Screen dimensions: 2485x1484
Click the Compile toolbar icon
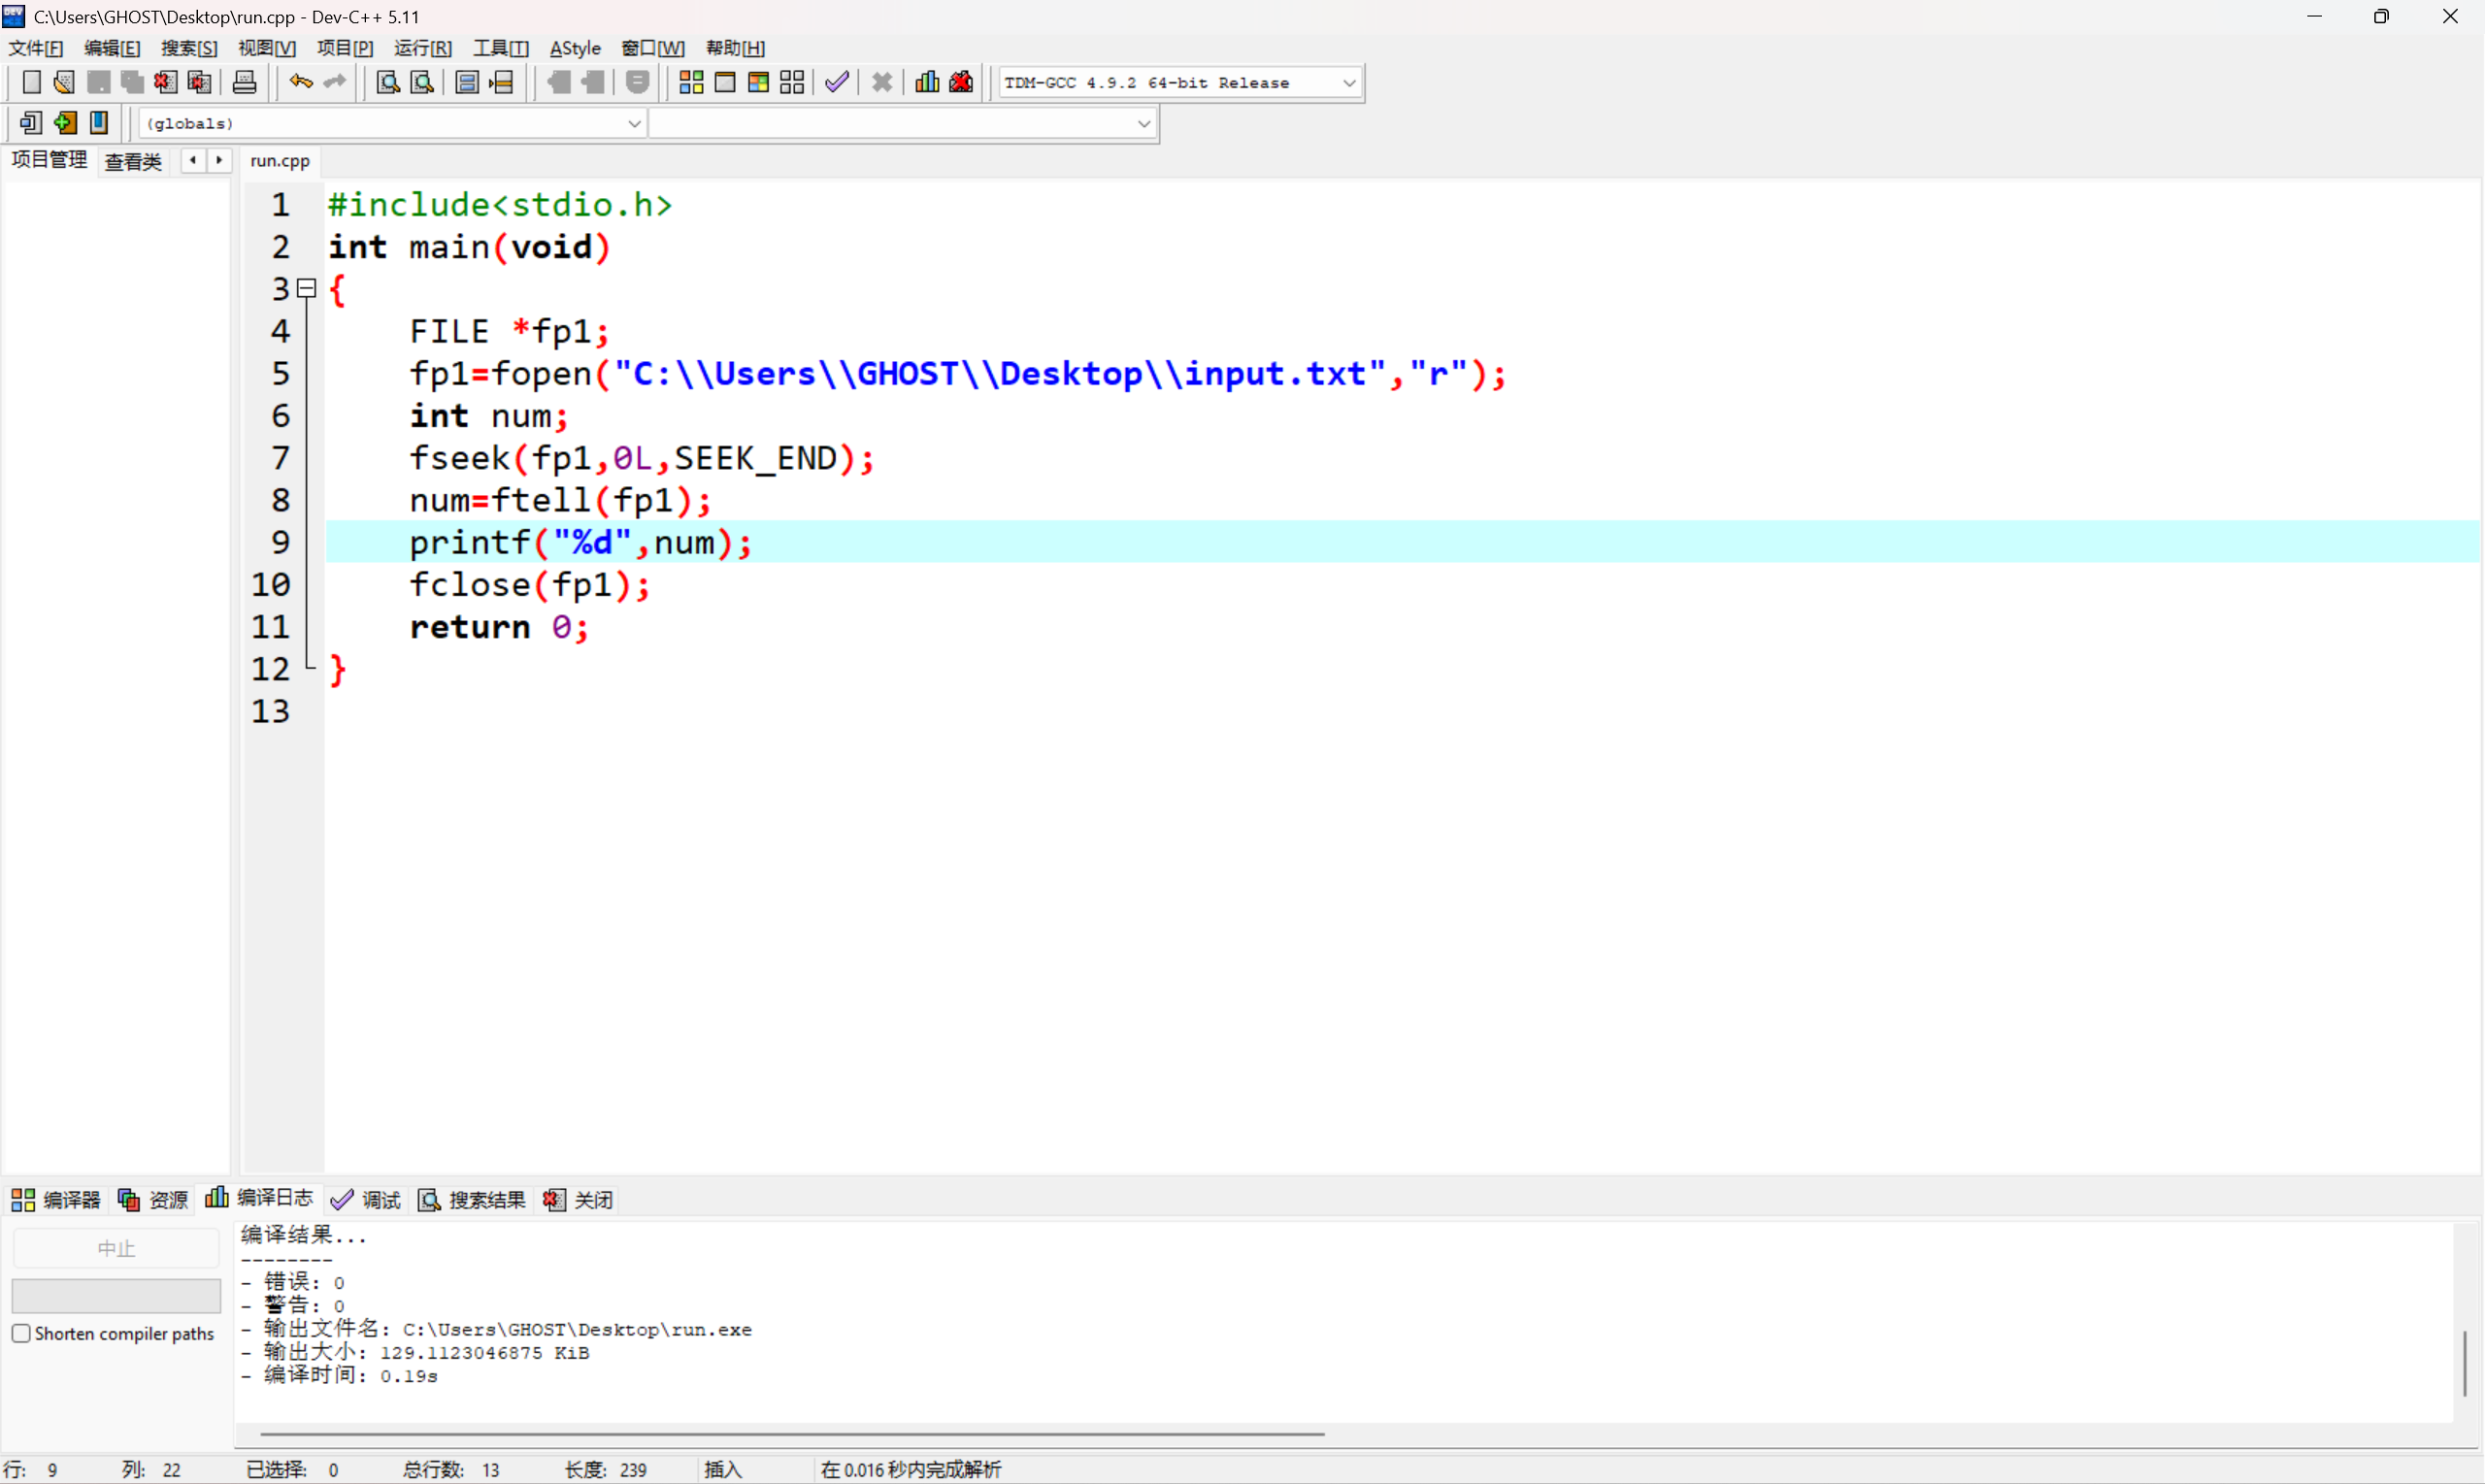[691, 82]
